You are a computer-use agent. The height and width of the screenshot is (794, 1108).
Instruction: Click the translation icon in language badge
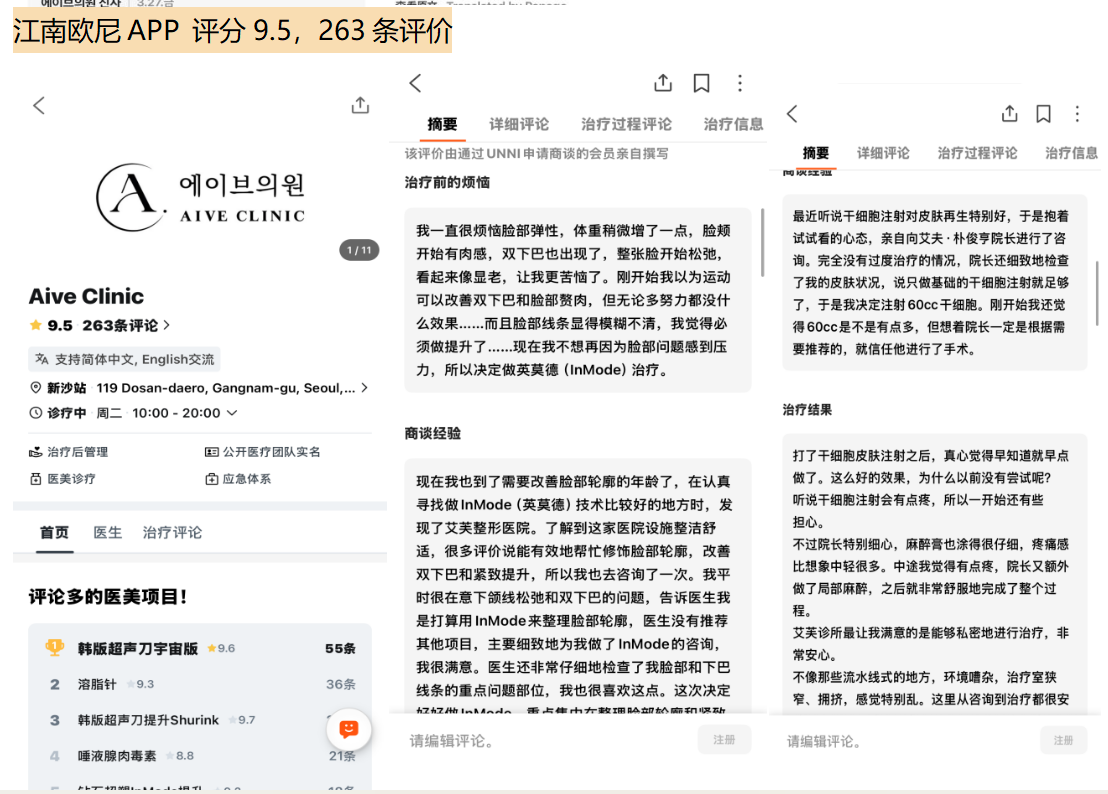click(42, 360)
